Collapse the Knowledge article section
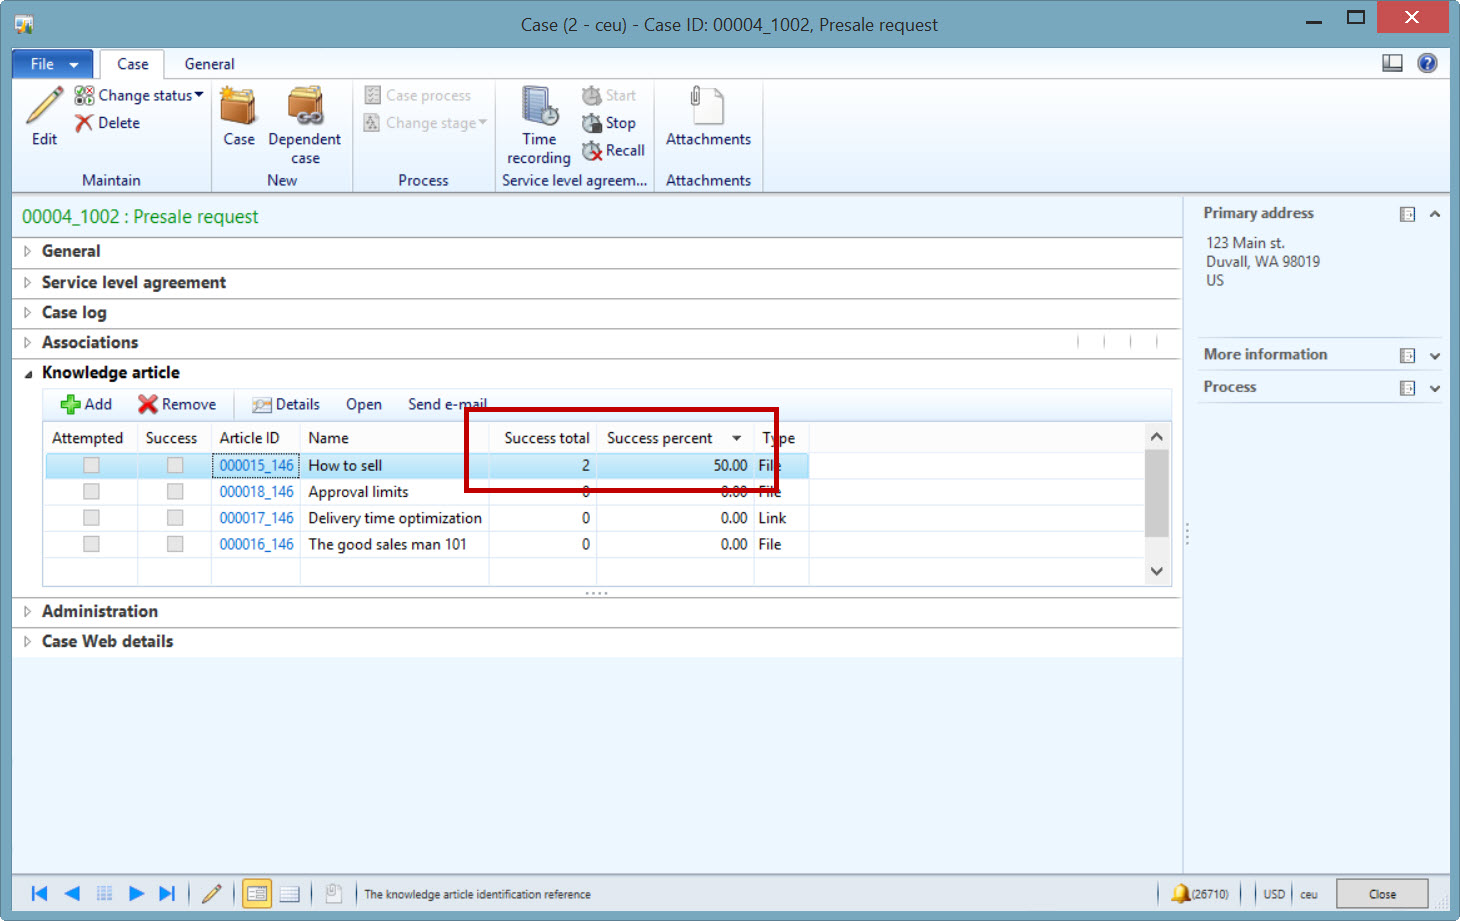The image size is (1460, 921). (28, 373)
